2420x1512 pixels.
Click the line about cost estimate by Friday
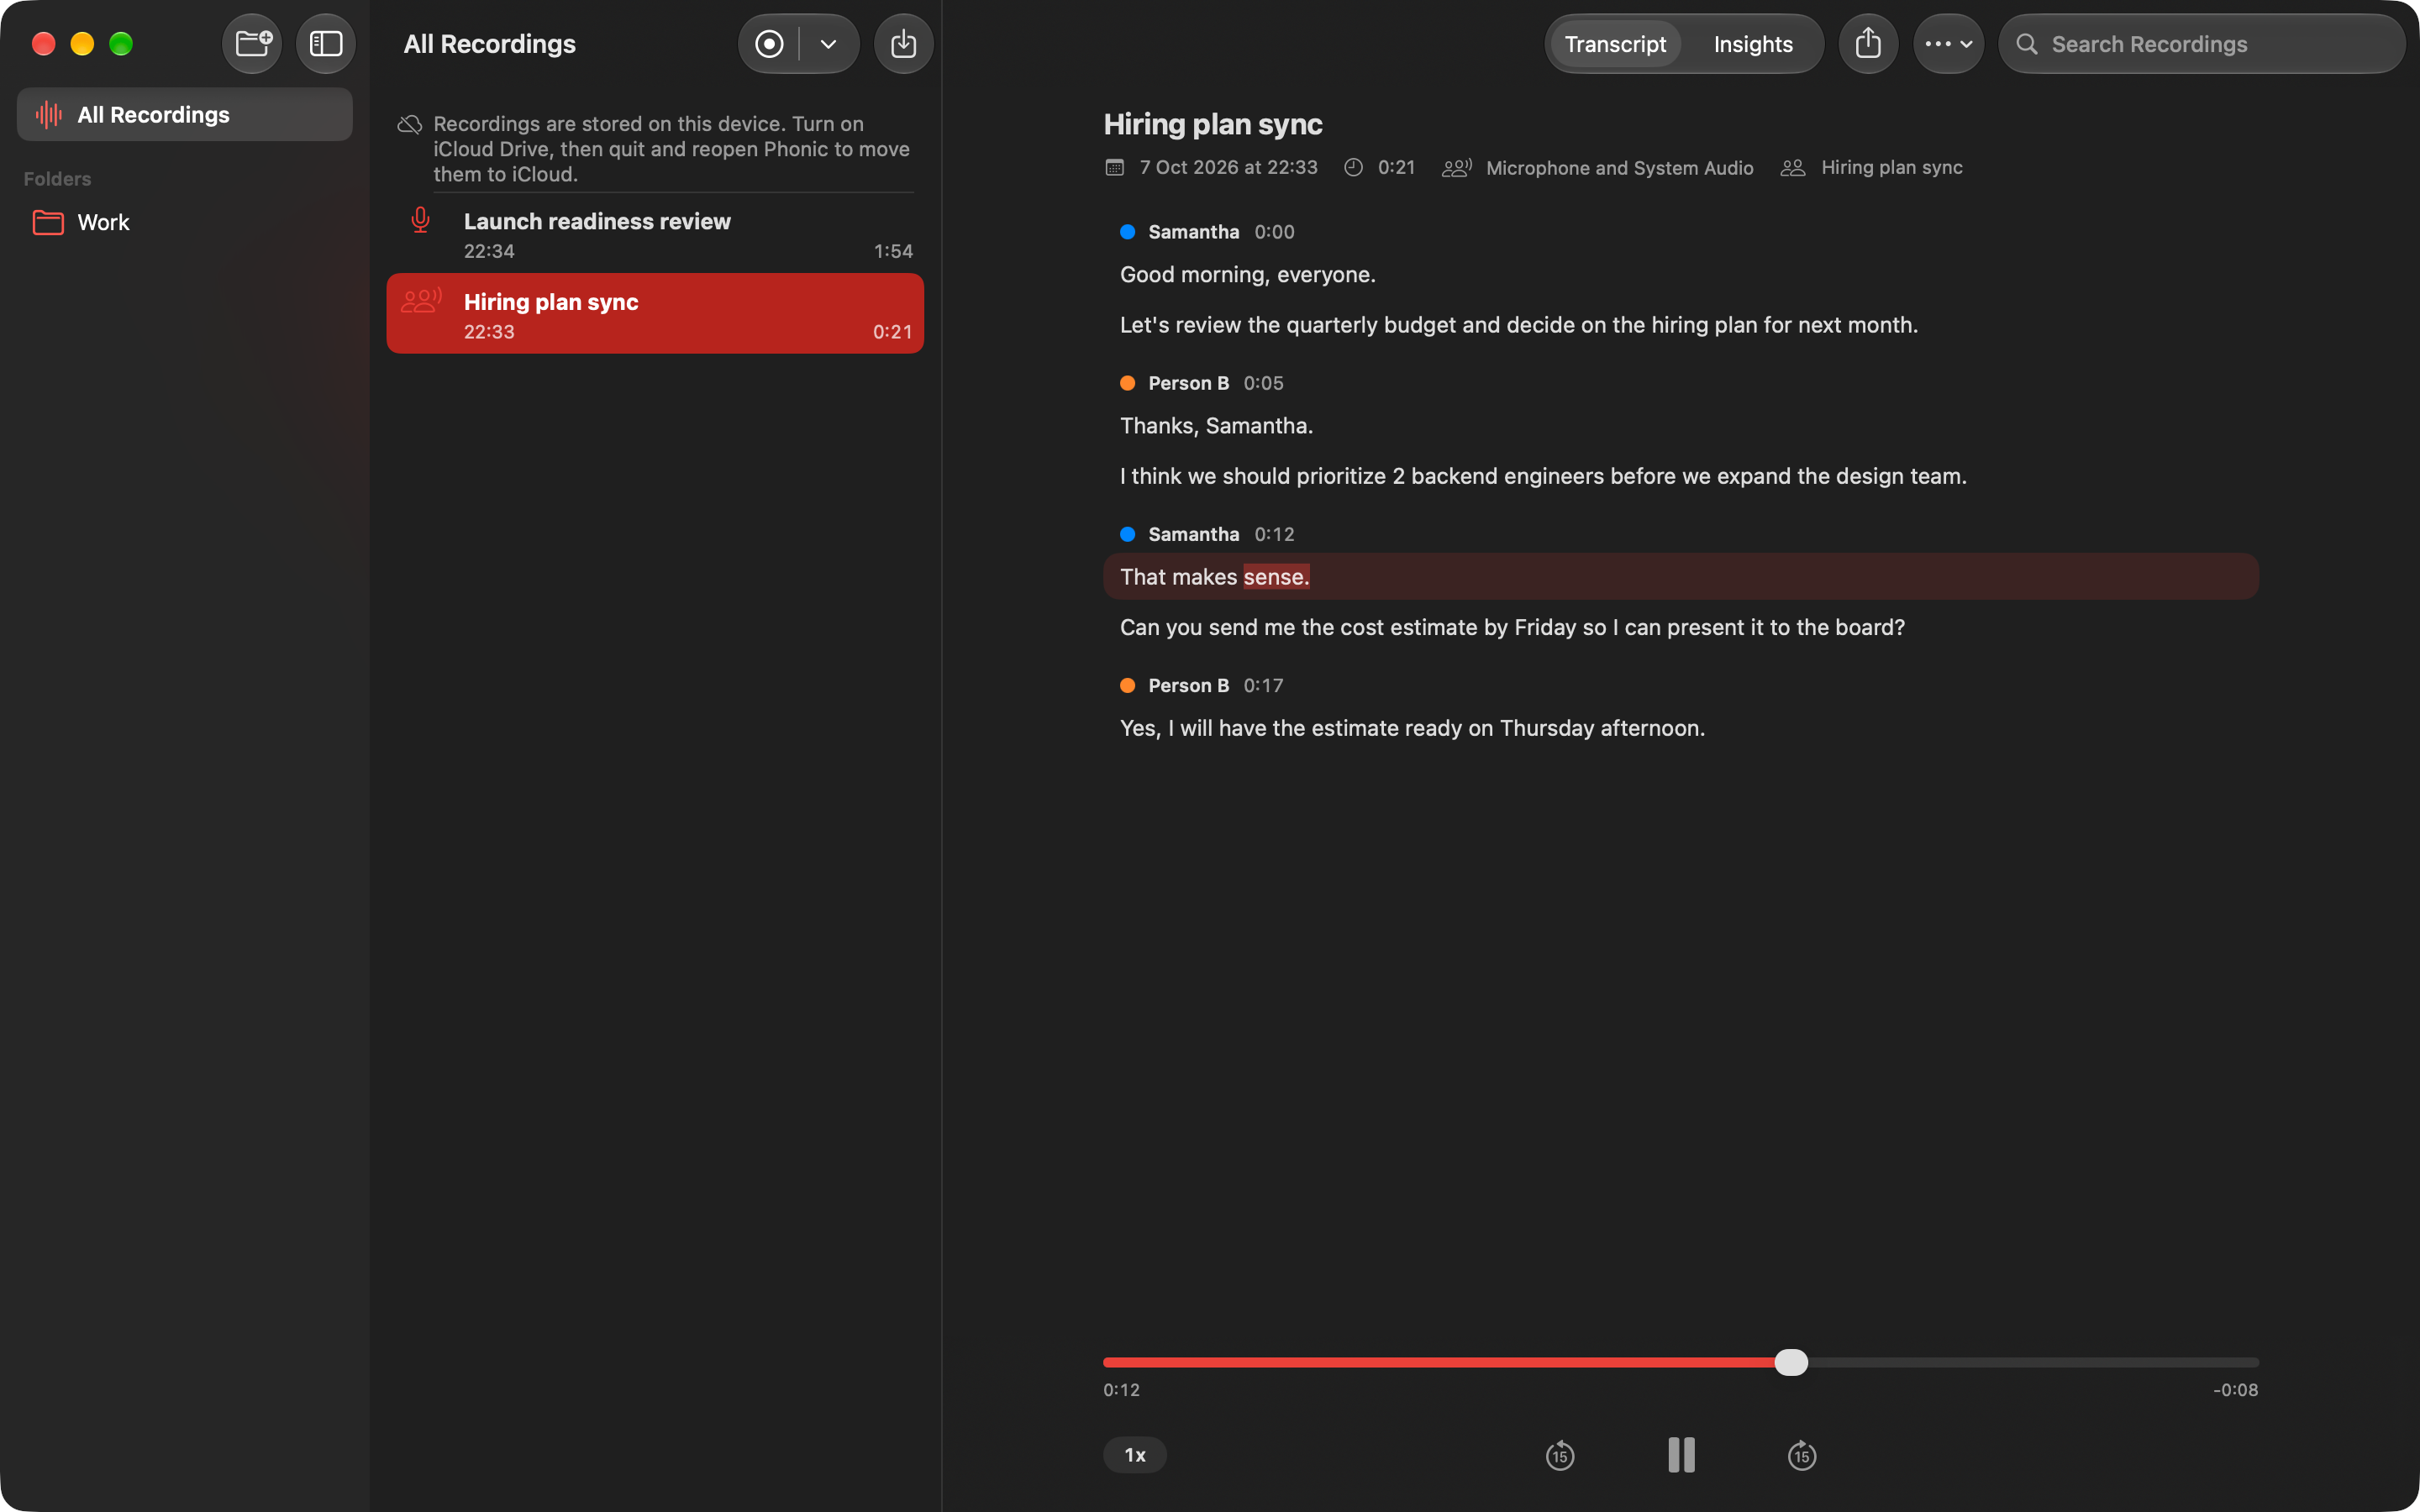[x=1512, y=628]
